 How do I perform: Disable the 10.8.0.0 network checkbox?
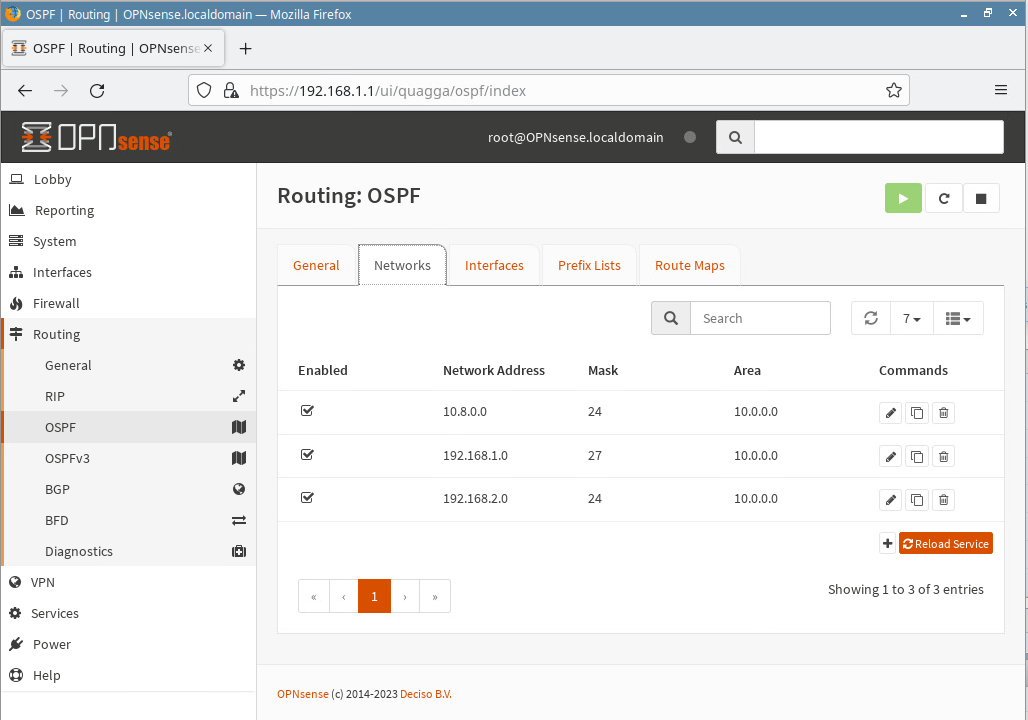click(x=307, y=411)
